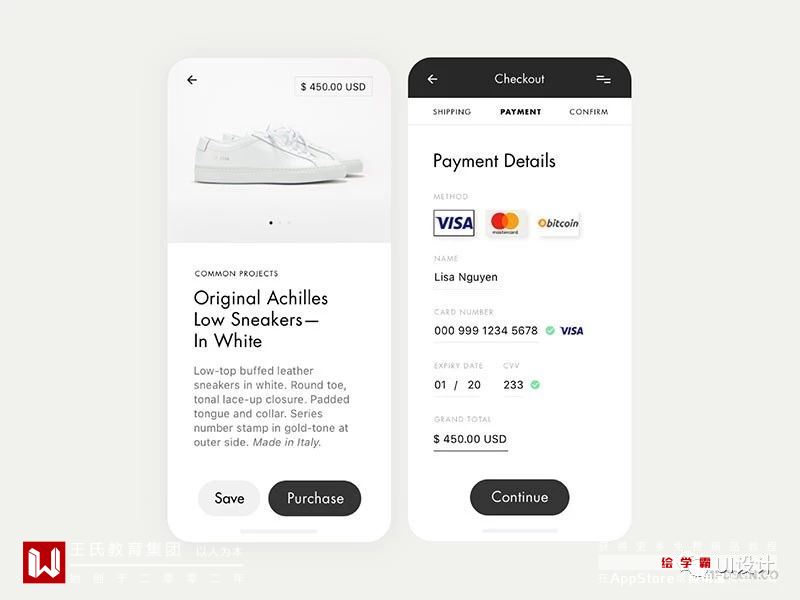Select the VISA payment method

[454, 223]
